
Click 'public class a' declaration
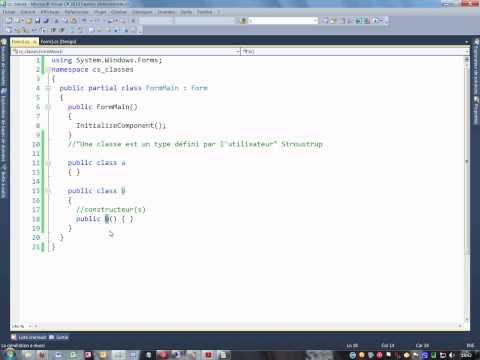pos(97,163)
